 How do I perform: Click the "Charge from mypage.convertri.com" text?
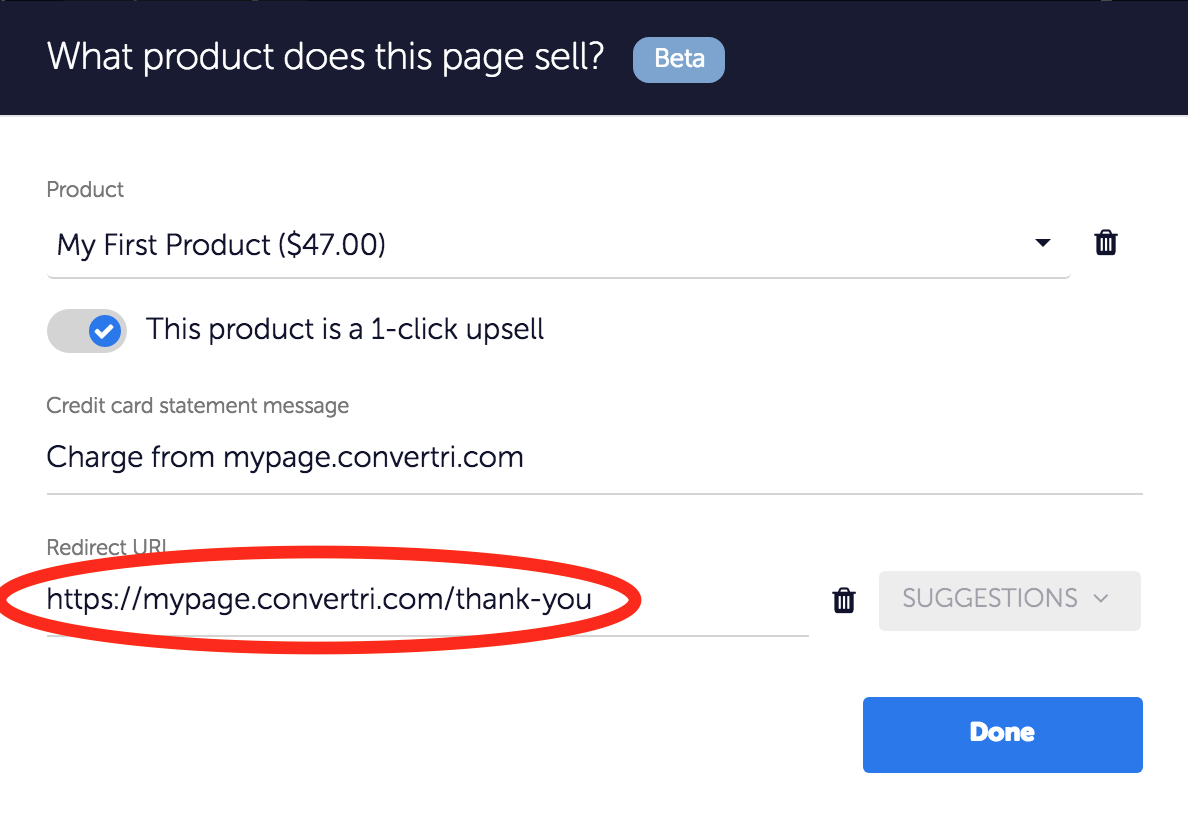coord(285,458)
